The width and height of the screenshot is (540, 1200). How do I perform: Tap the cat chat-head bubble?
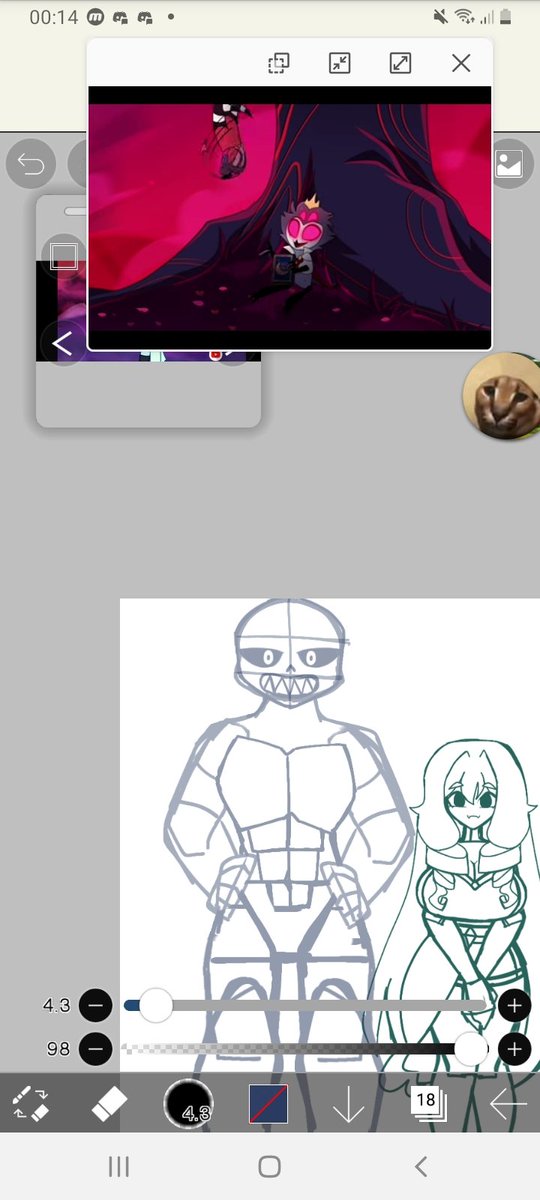click(x=502, y=396)
